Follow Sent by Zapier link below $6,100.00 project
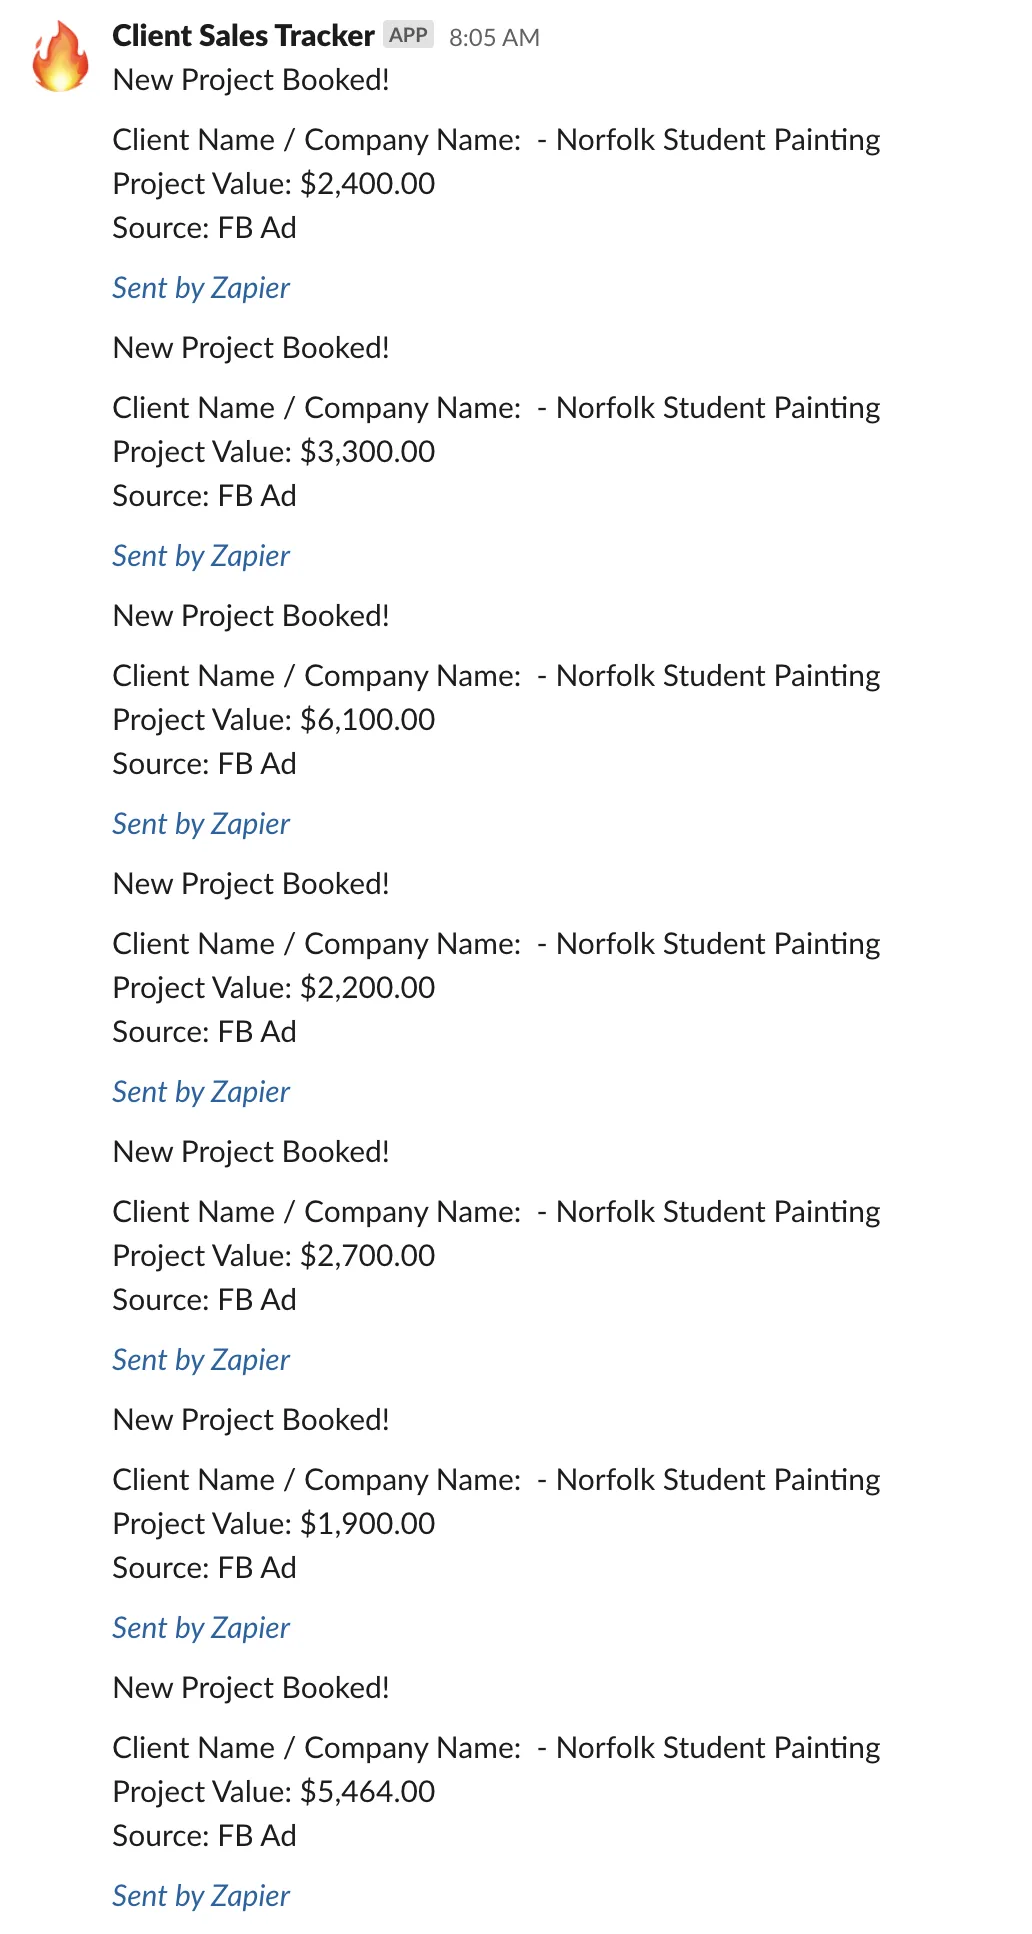The image size is (1032, 1934). [x=201, y=824]
